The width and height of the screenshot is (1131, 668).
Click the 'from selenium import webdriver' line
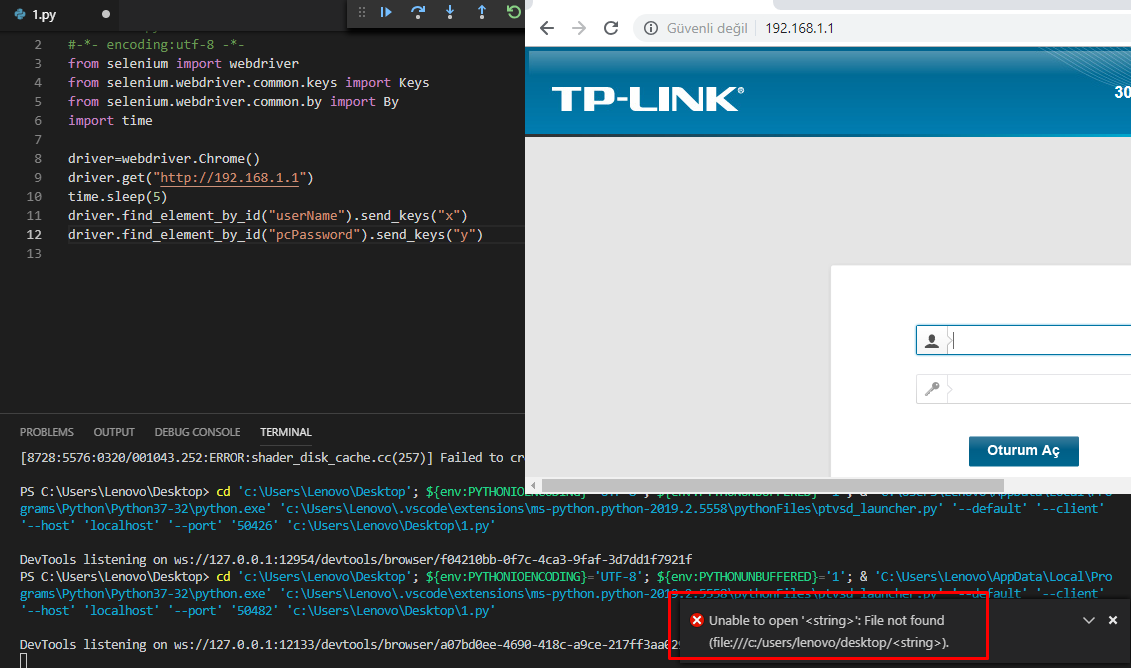coord(183,63)
